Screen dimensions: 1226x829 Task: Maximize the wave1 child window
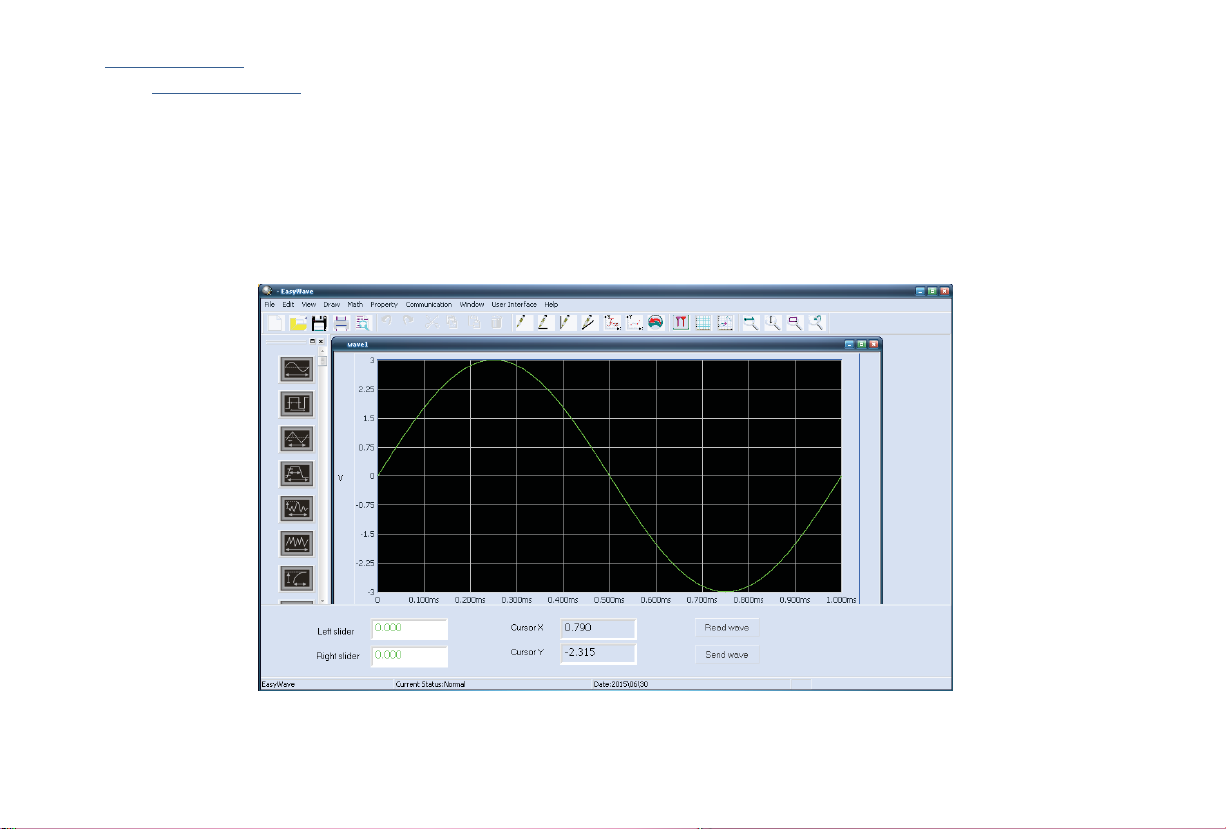coord(861,344)
